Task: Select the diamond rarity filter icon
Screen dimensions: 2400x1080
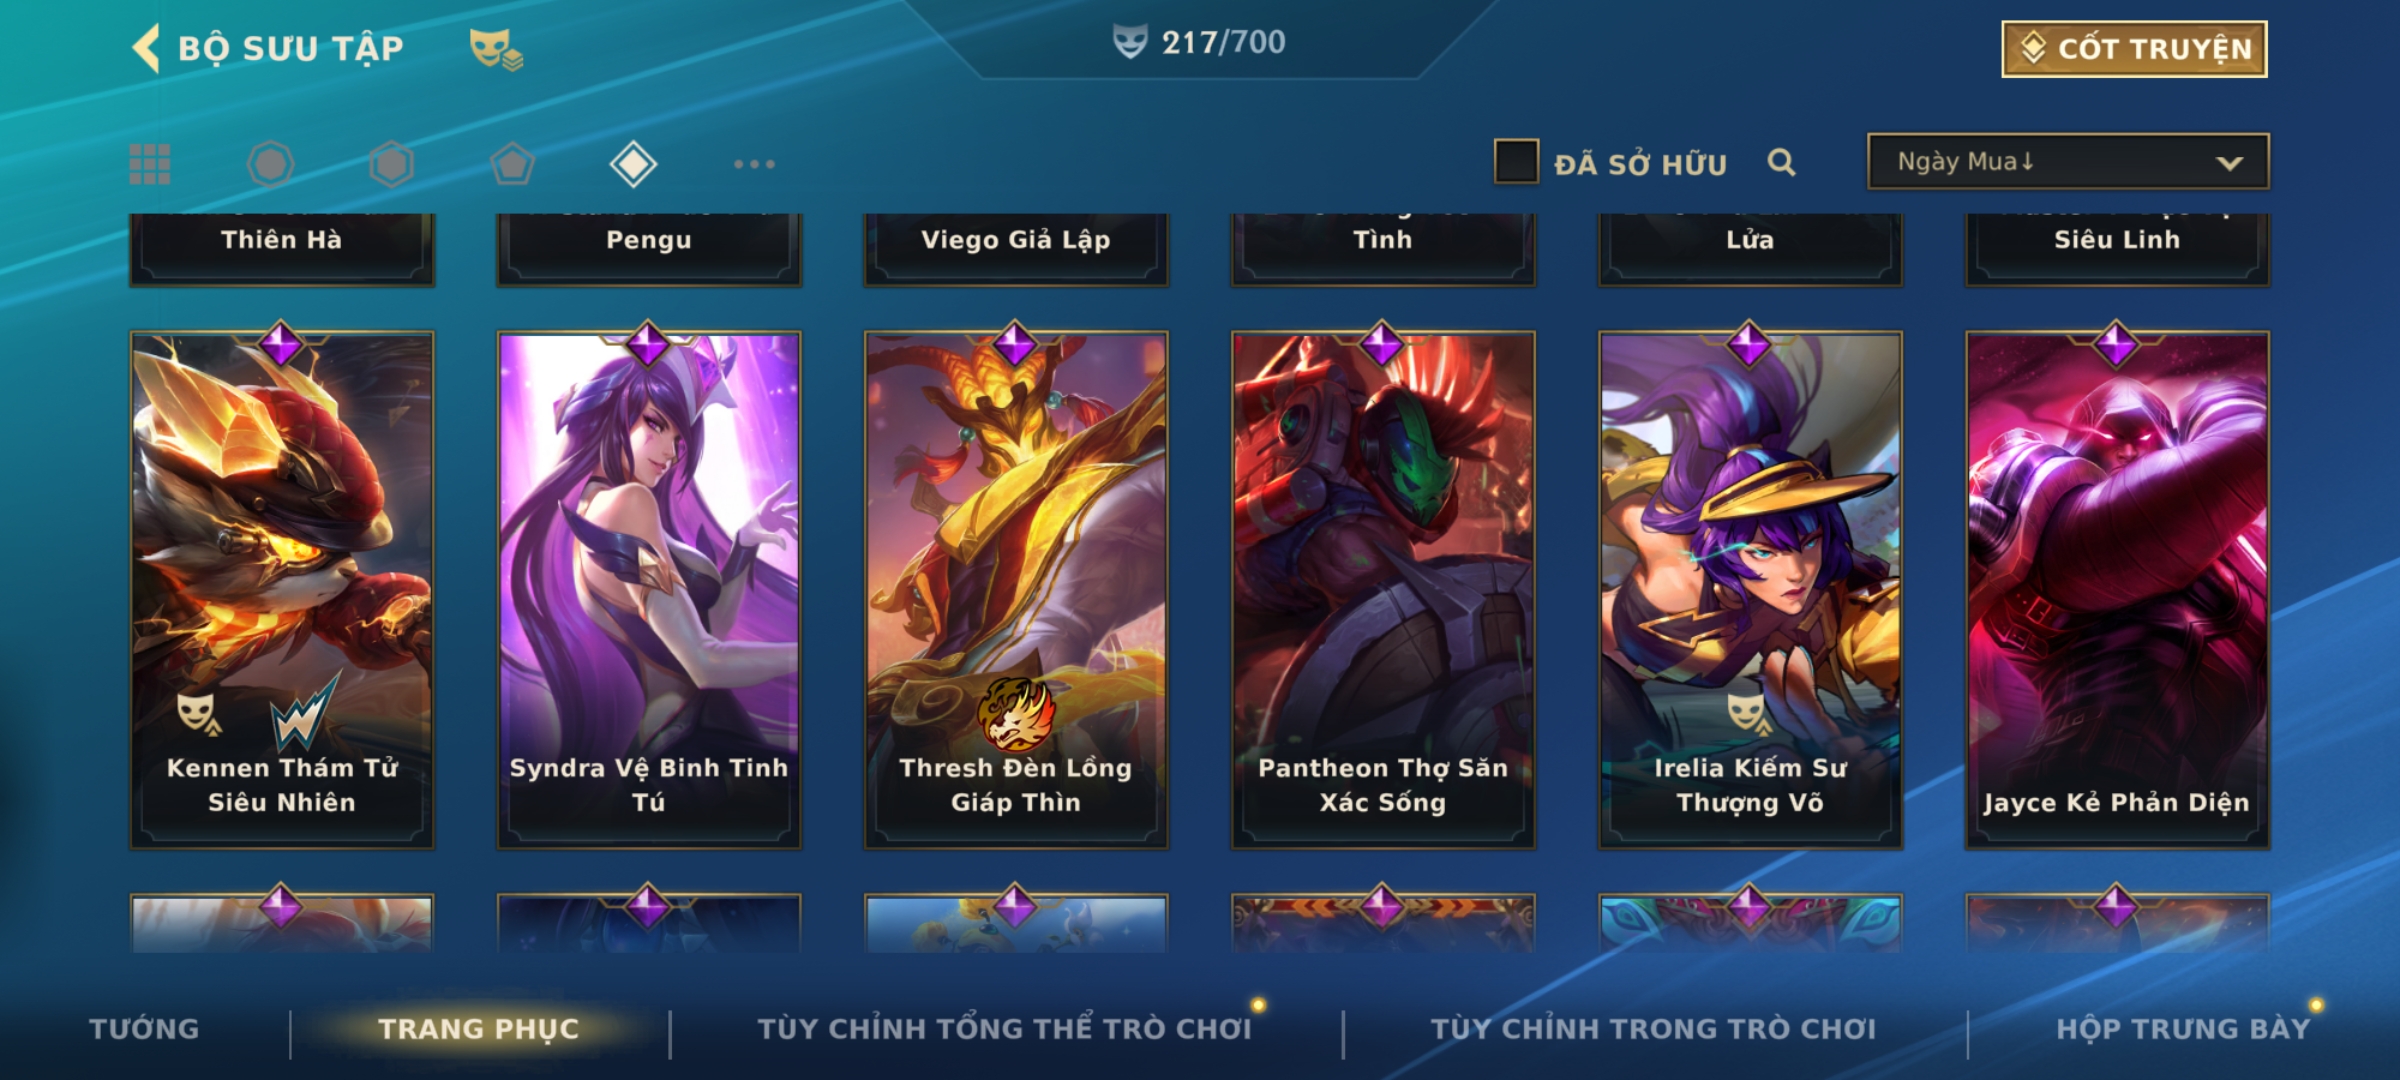Action: pos(633,164)
